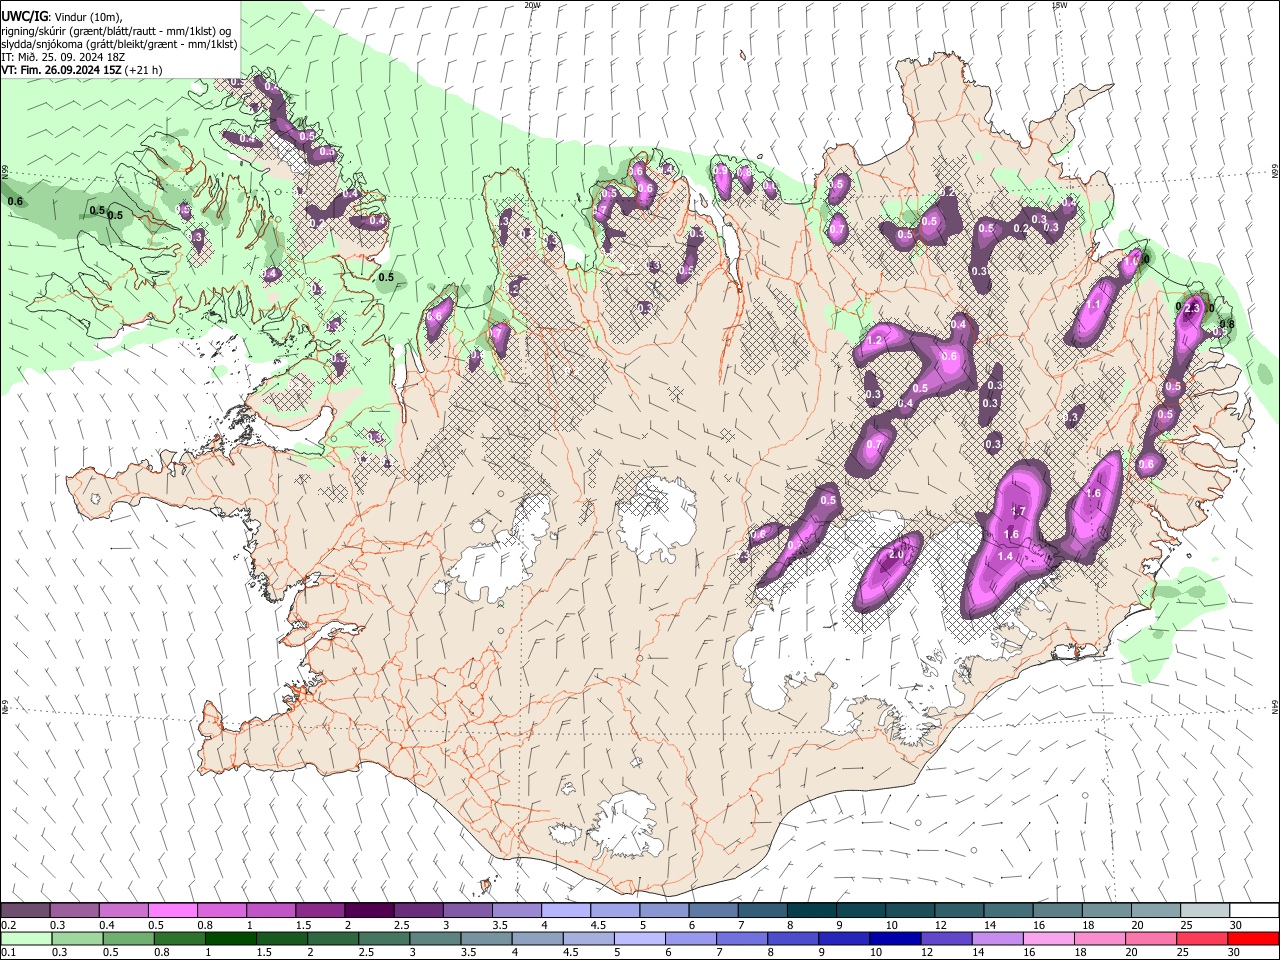Click upper legend dark purple swatch between 2 and 2.5
Viewport: 1280px width, 960px height.
[x=368, y=911]
